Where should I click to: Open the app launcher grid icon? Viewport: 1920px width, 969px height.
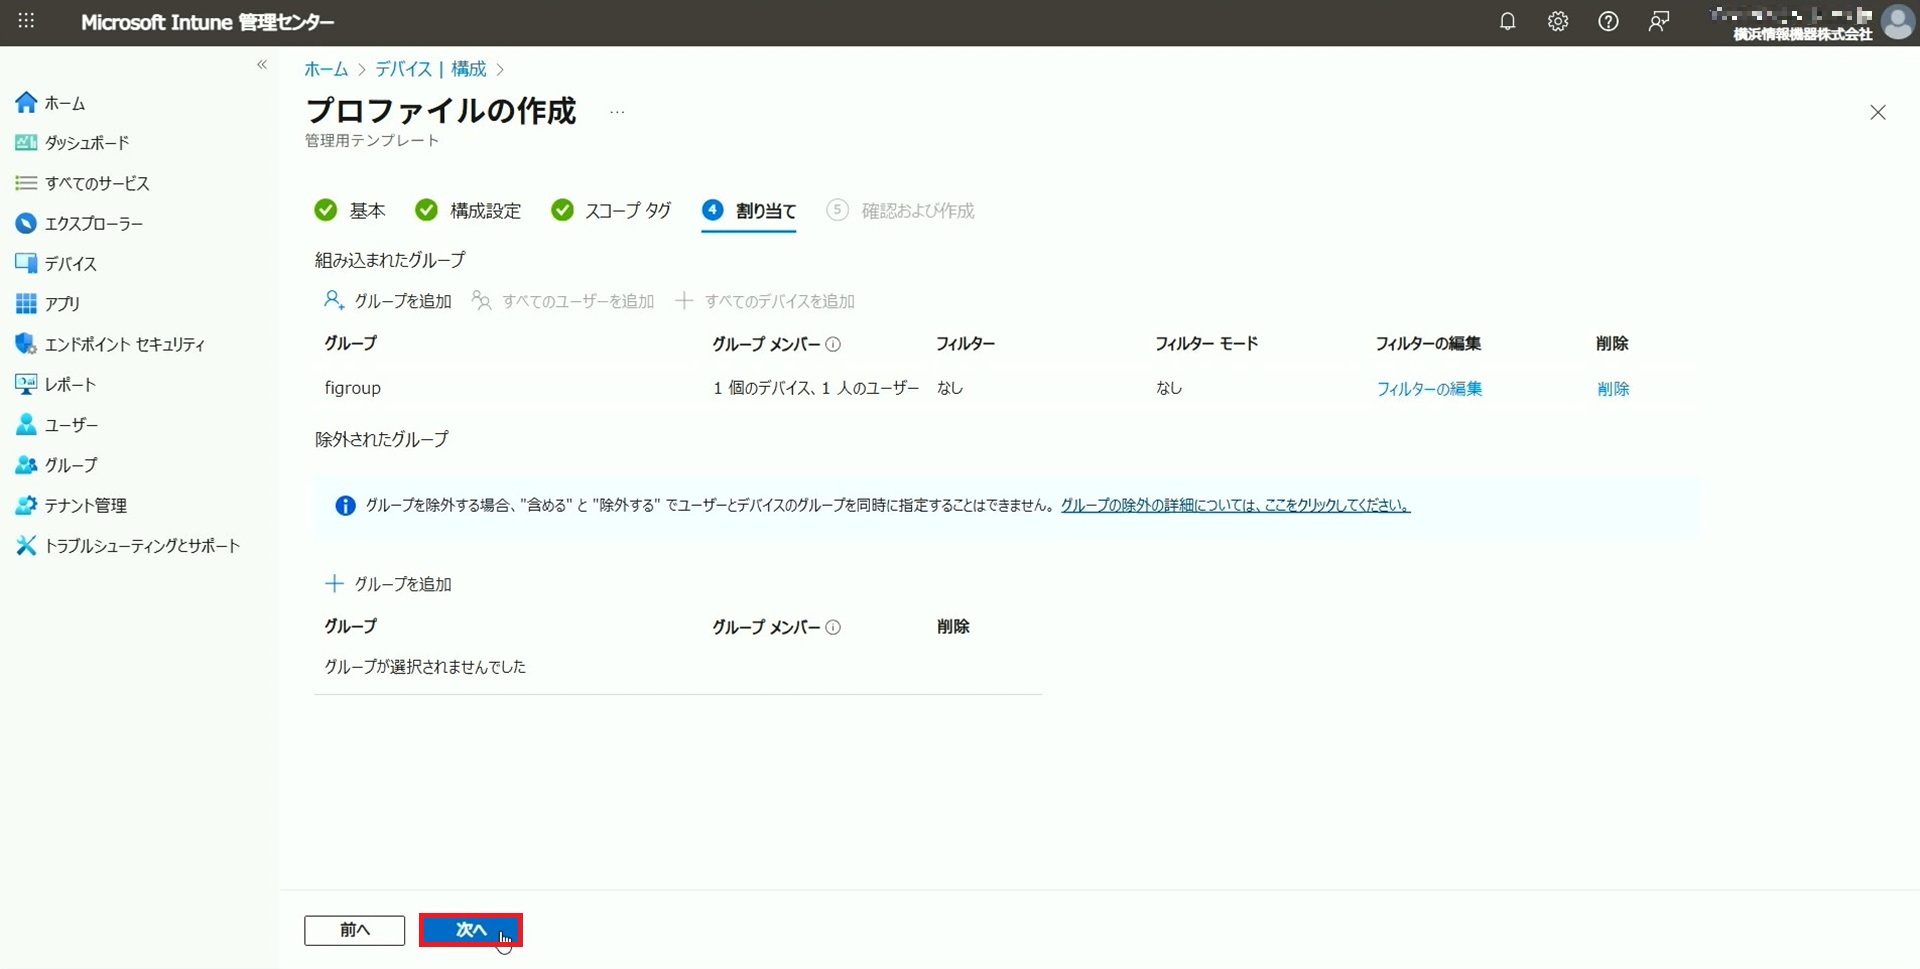click(26, 21)
